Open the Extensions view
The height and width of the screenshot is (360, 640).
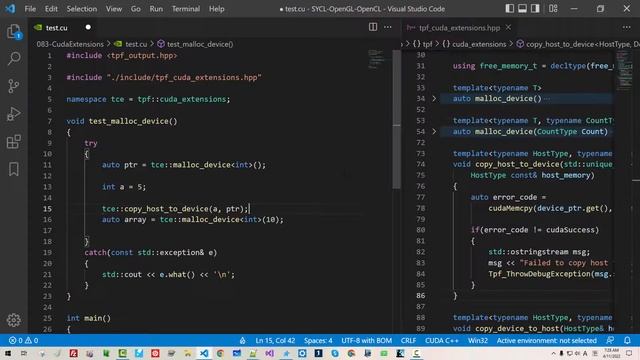point(13,142)
